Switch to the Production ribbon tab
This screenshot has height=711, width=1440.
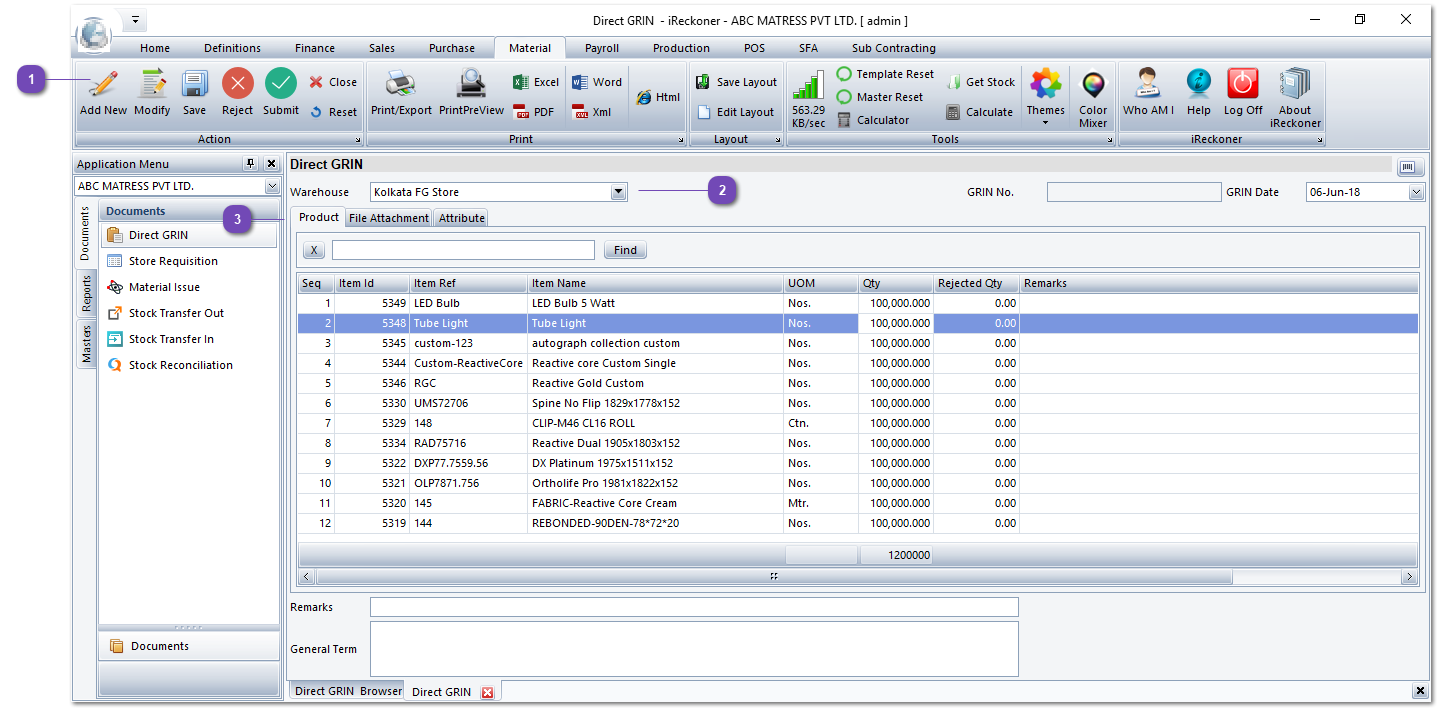681,48
